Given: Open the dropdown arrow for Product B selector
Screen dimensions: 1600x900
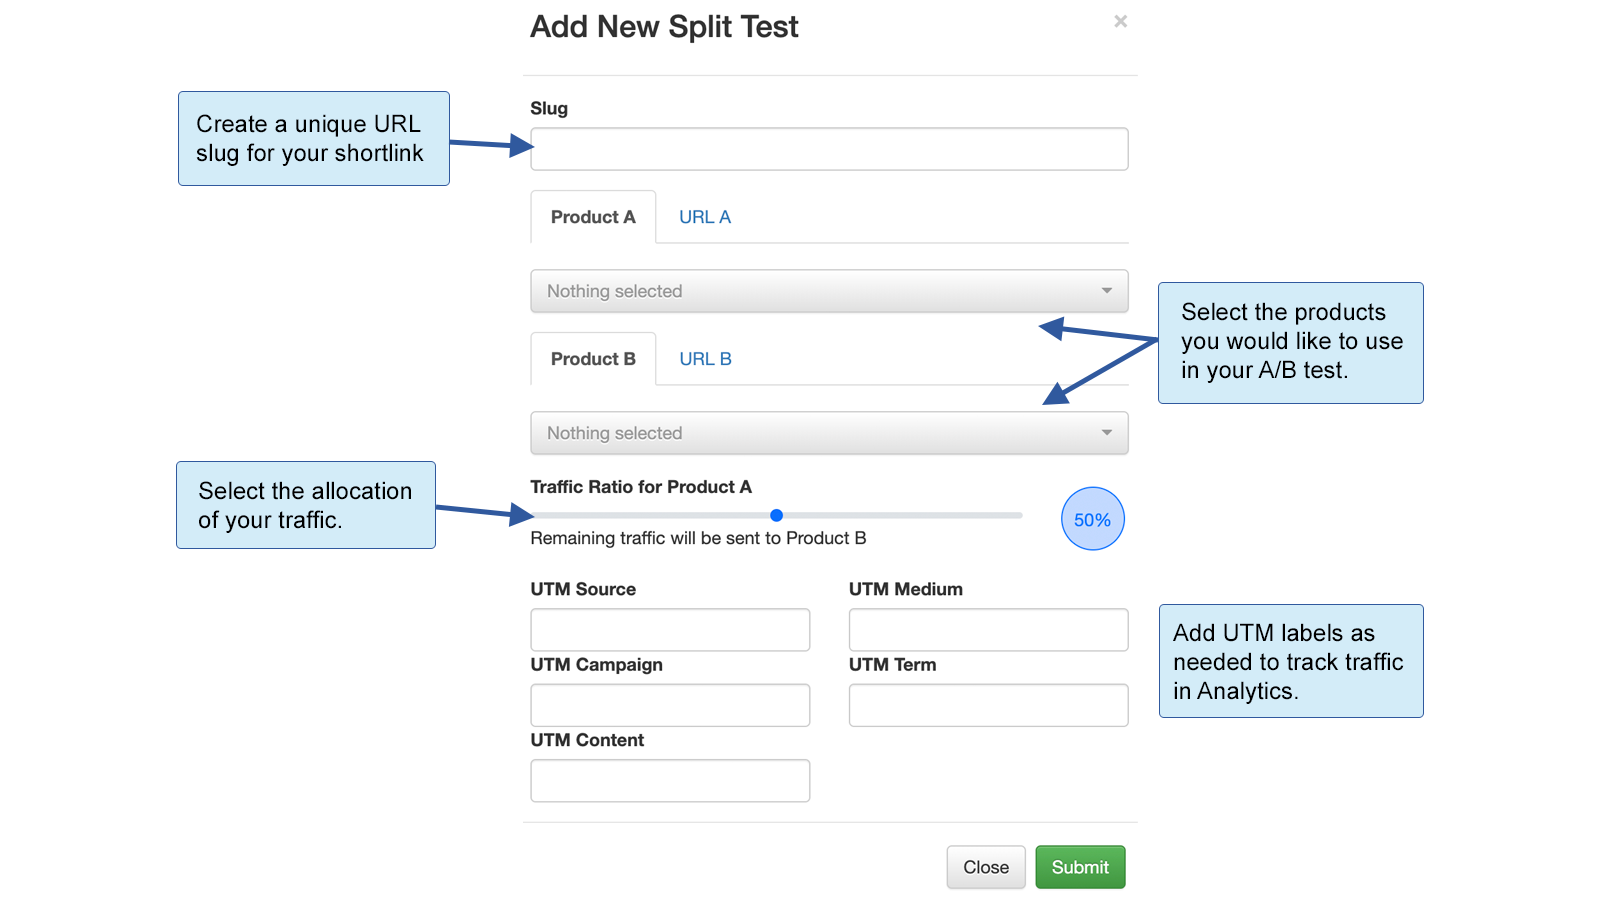Looking at the screenshot, I should pyautogui.click(x=1106, y=433).
